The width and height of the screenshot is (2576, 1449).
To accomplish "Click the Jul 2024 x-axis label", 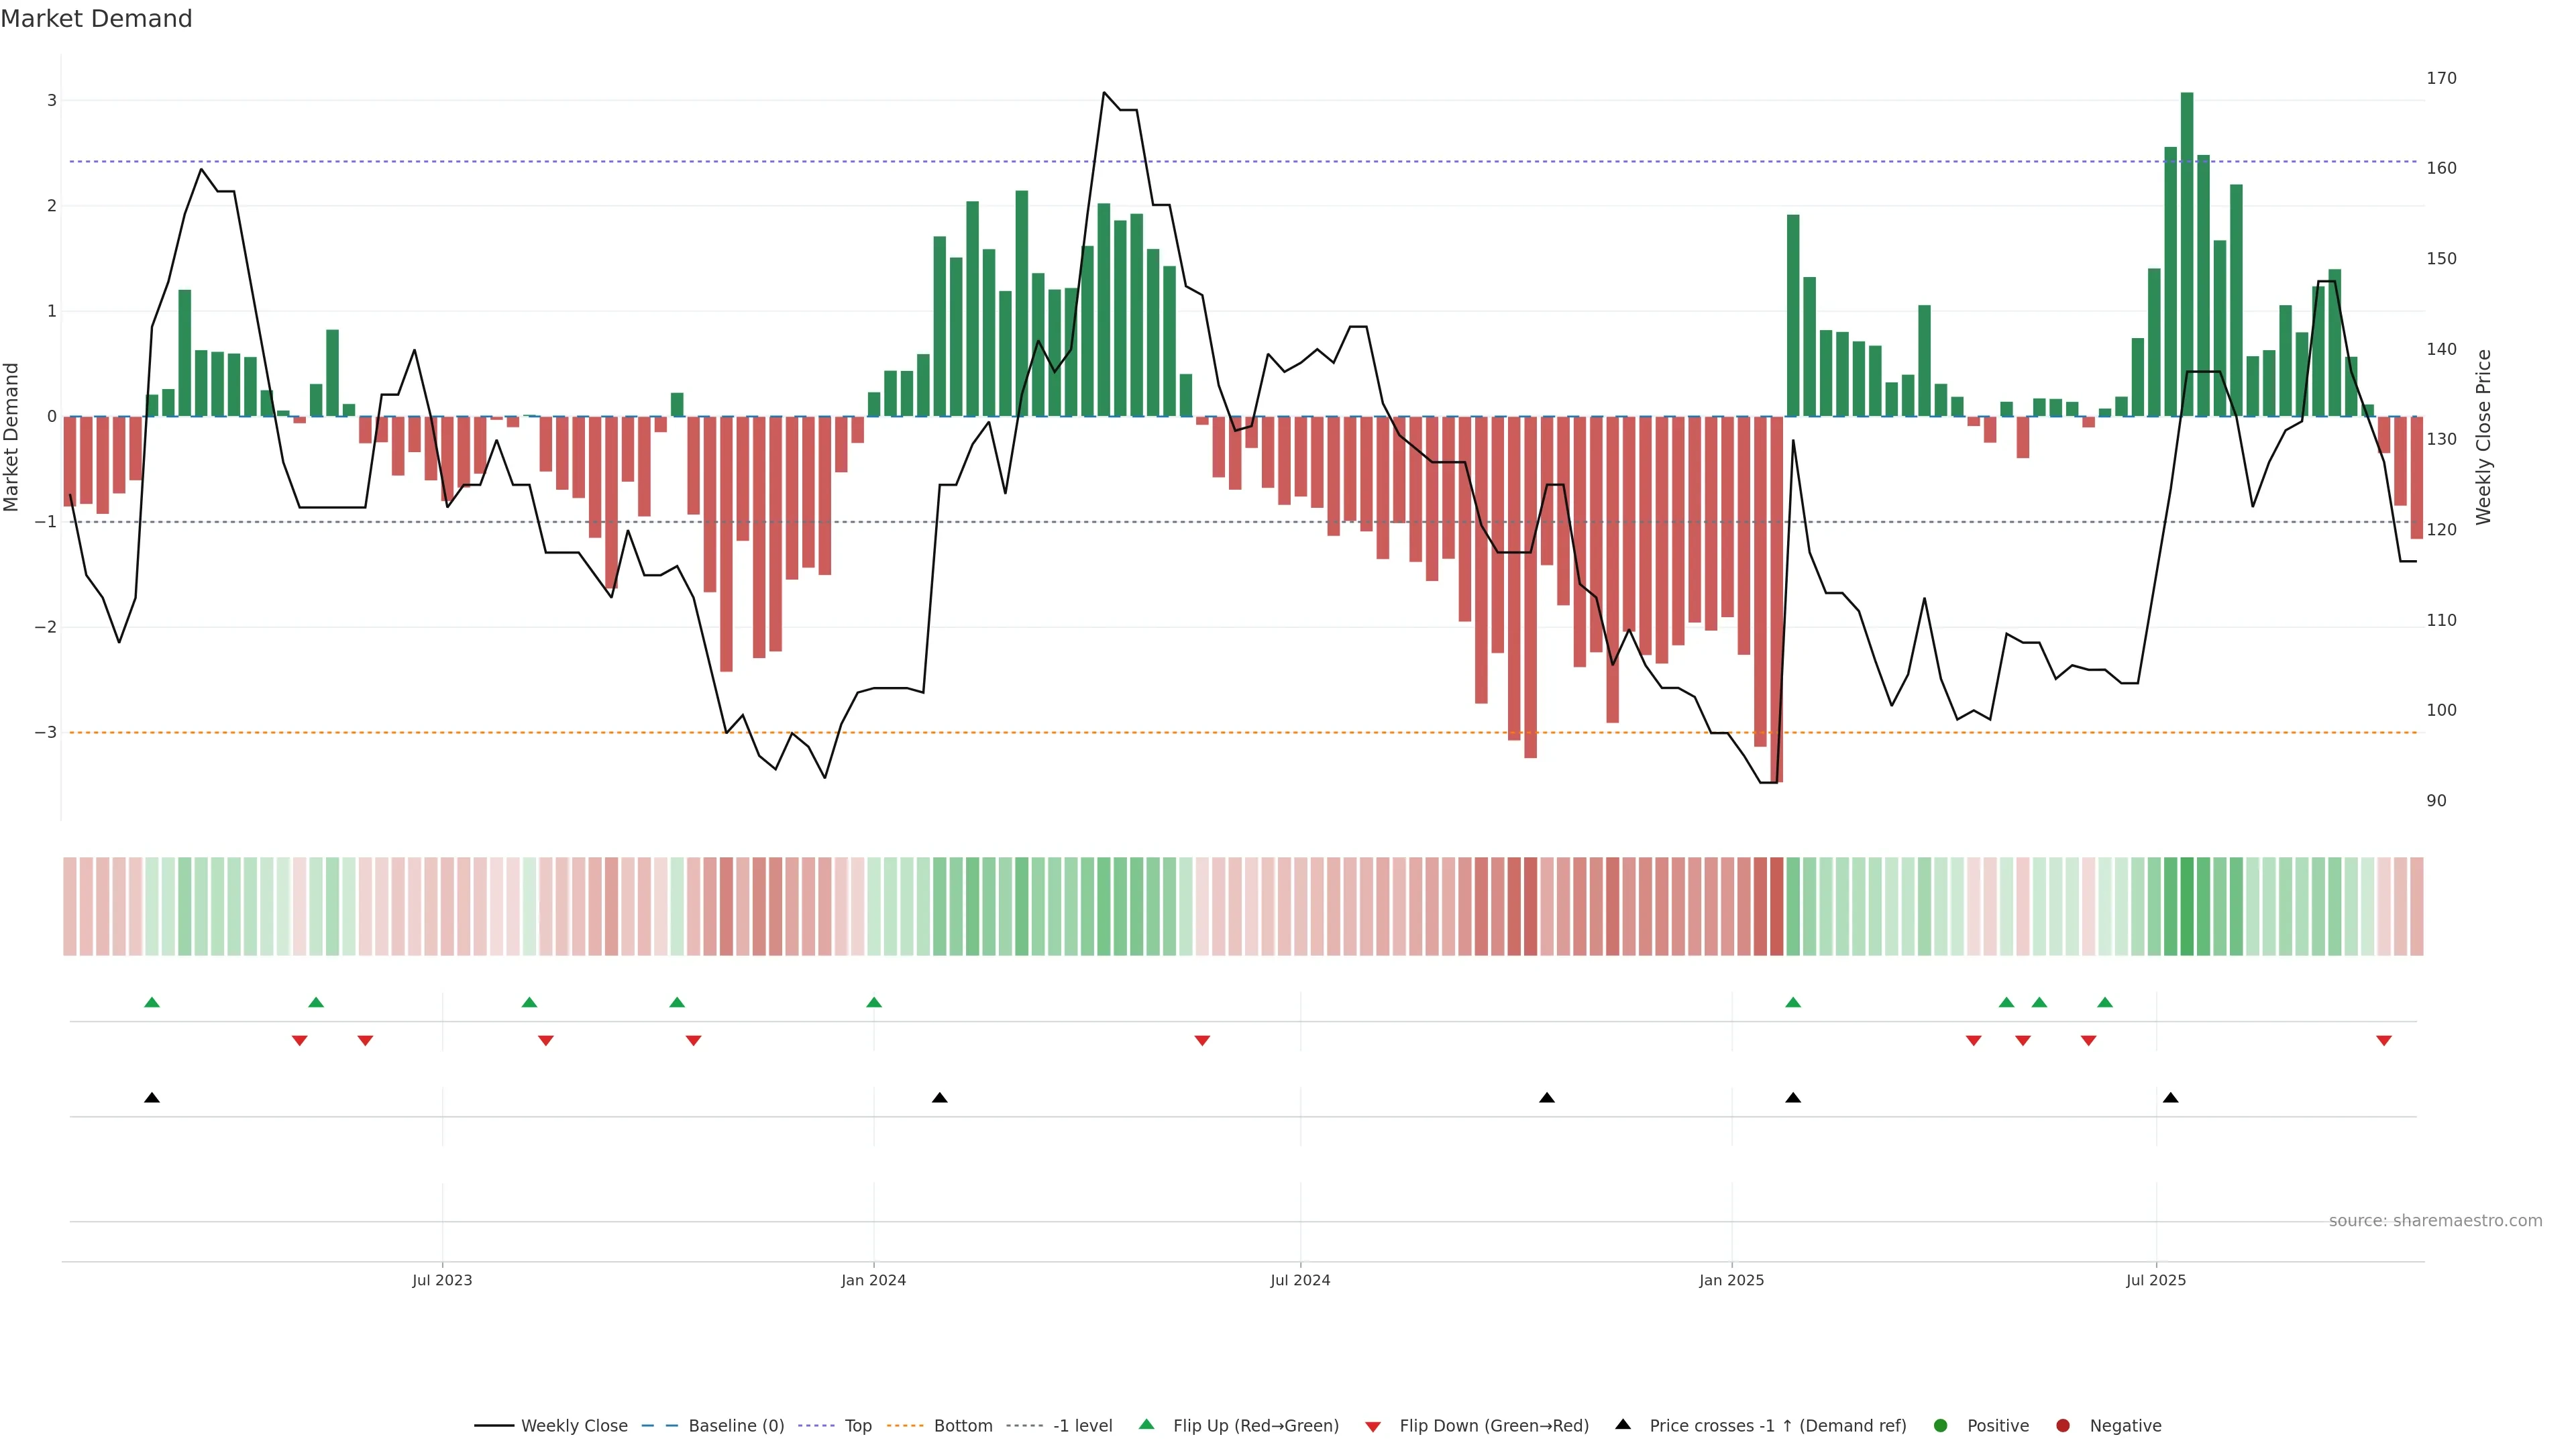I will click(1300, 1280).
